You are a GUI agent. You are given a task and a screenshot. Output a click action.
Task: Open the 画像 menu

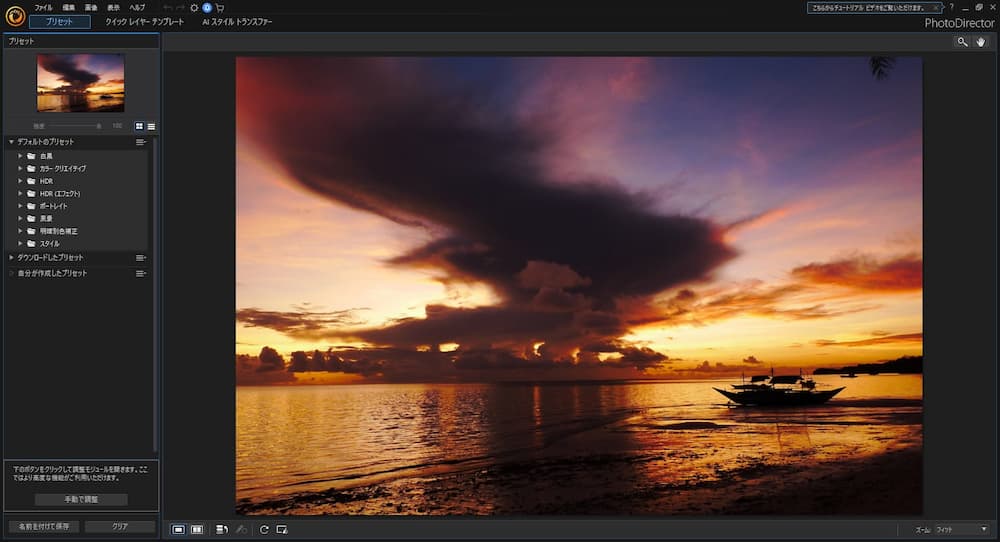[91, 8]
